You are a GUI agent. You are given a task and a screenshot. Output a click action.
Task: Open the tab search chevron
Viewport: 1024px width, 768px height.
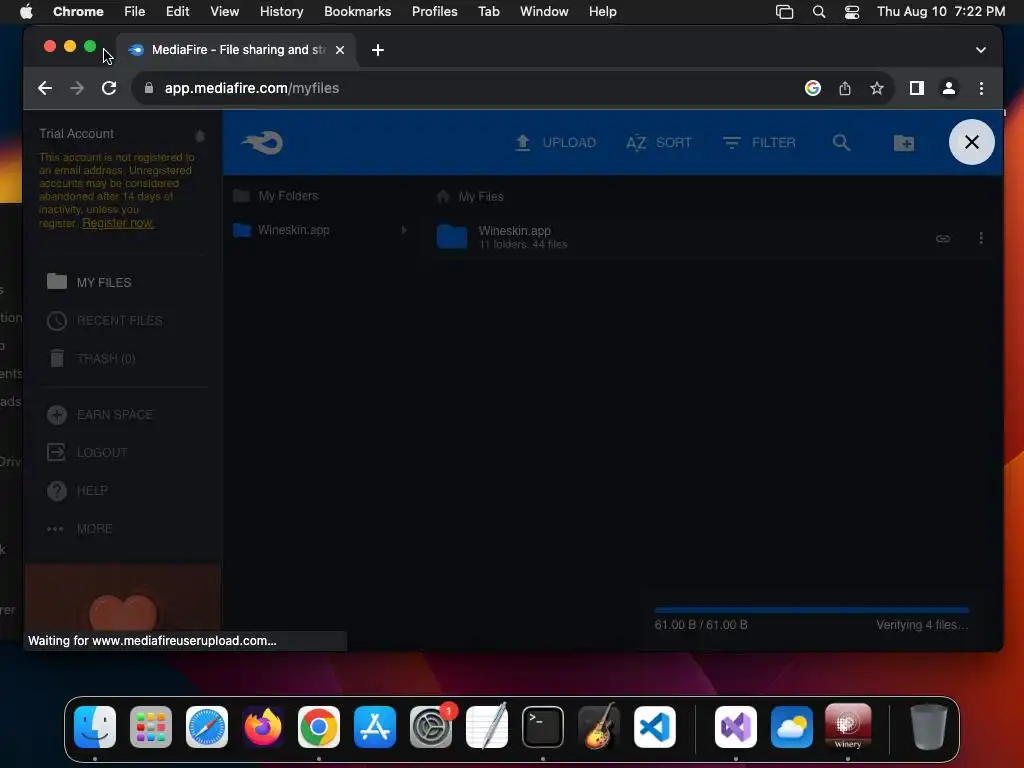[x=980, y=50]
